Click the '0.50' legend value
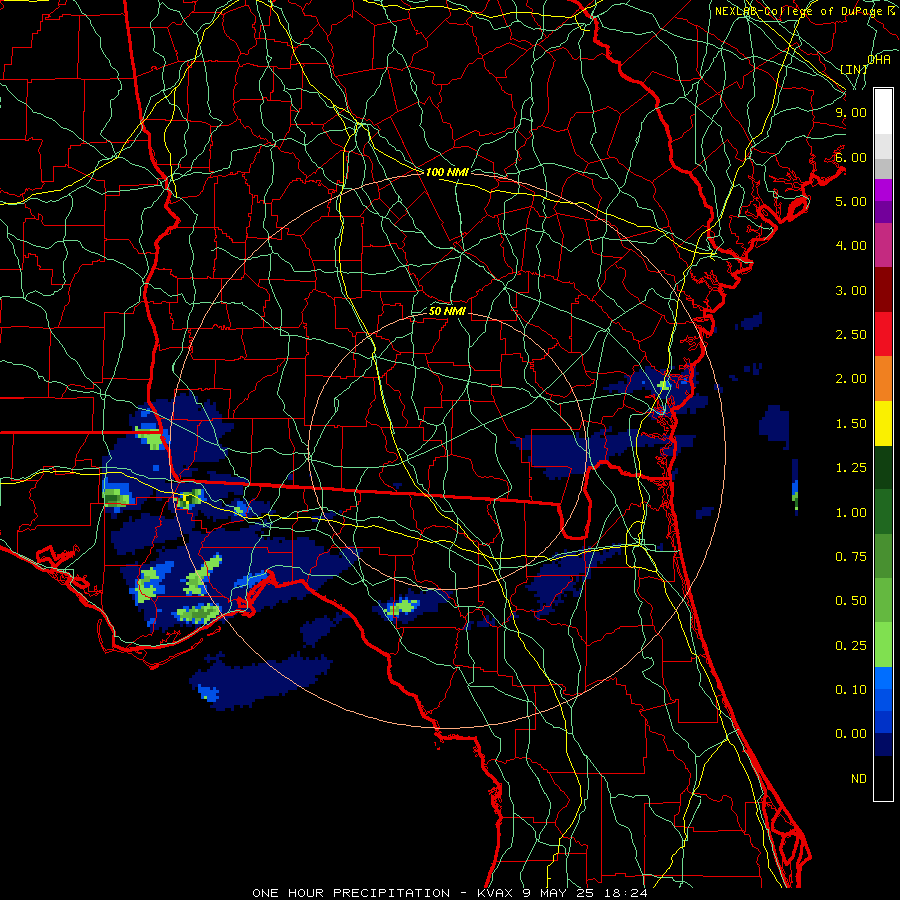This screenshot has width=900, height=900. tap(851, 601)
